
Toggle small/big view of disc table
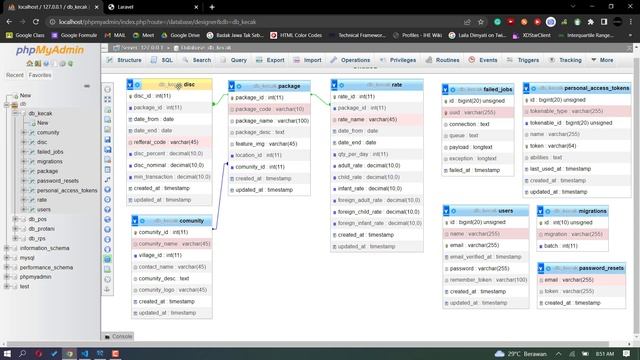[130, 84]
